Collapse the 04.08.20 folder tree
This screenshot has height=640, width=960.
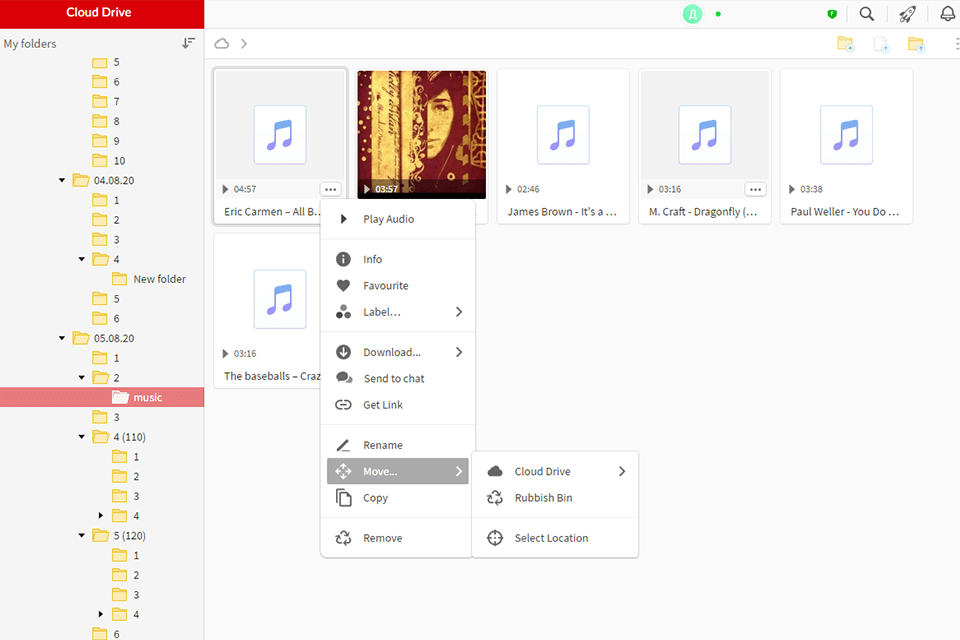[x=62, y=180]
